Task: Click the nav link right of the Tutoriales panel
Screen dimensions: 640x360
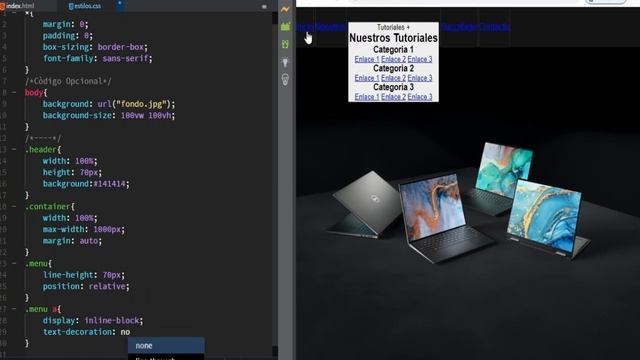Action: point(459,27)
